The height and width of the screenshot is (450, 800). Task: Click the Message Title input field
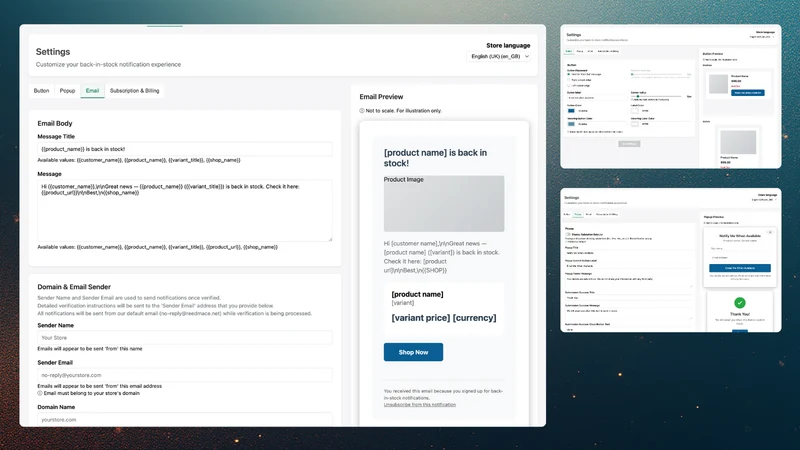[x=185, y=149]
